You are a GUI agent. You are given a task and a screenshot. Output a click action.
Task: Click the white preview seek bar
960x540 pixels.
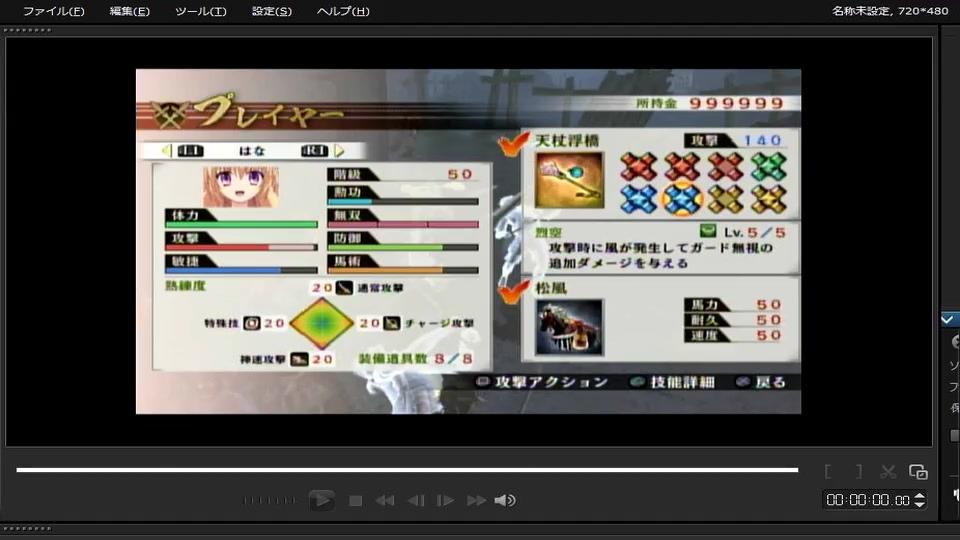tap(407, 470)
